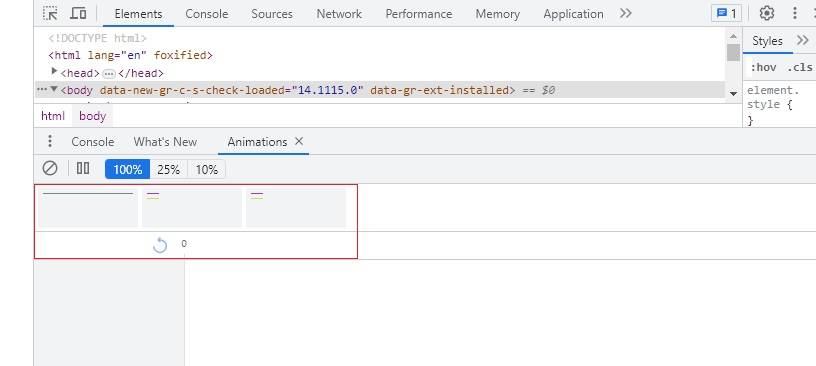
Task: Toggle the .cls class editor button
Action: click(800, 68)
